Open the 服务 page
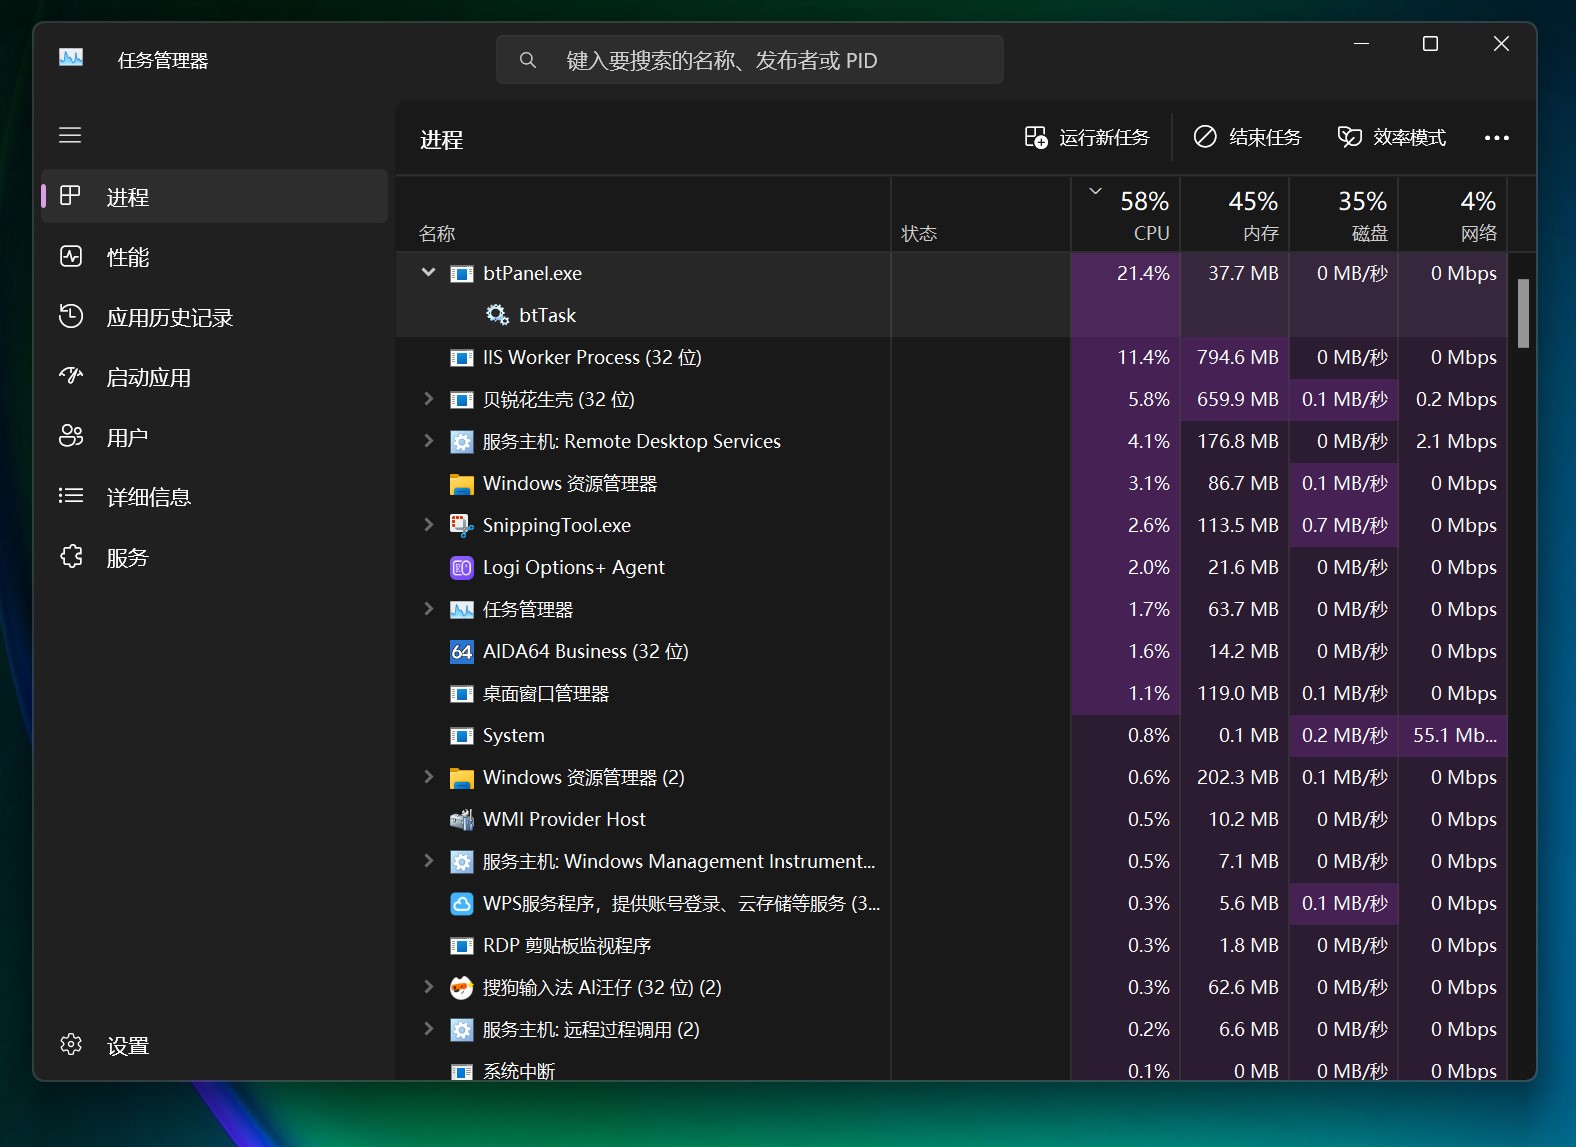Image resolution: width=1576 pixels, height=1147 pixels. 214,557
